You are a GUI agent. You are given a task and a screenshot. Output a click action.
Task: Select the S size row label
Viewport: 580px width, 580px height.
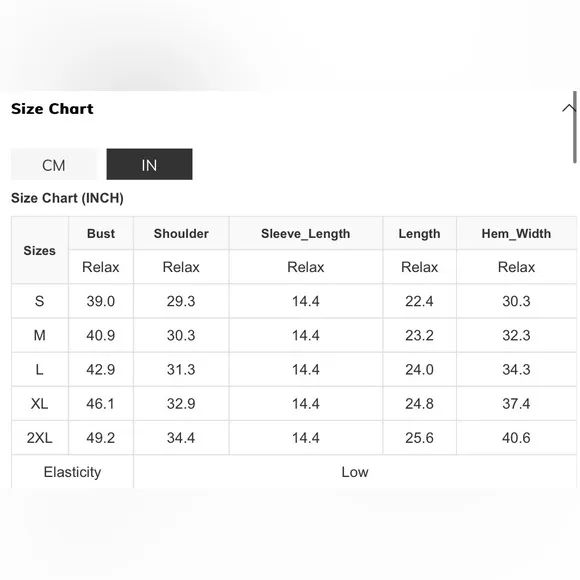click(40, 301)
